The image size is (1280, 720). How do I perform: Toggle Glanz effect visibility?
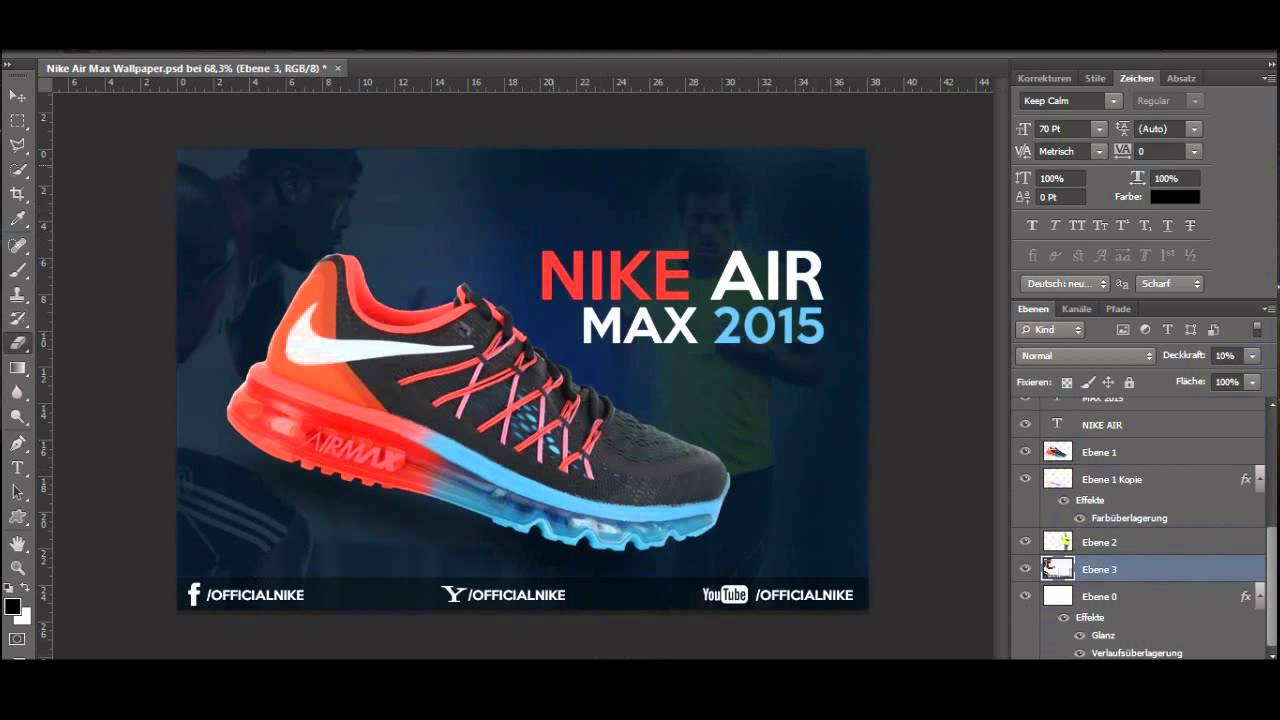tap(1080, 635)
